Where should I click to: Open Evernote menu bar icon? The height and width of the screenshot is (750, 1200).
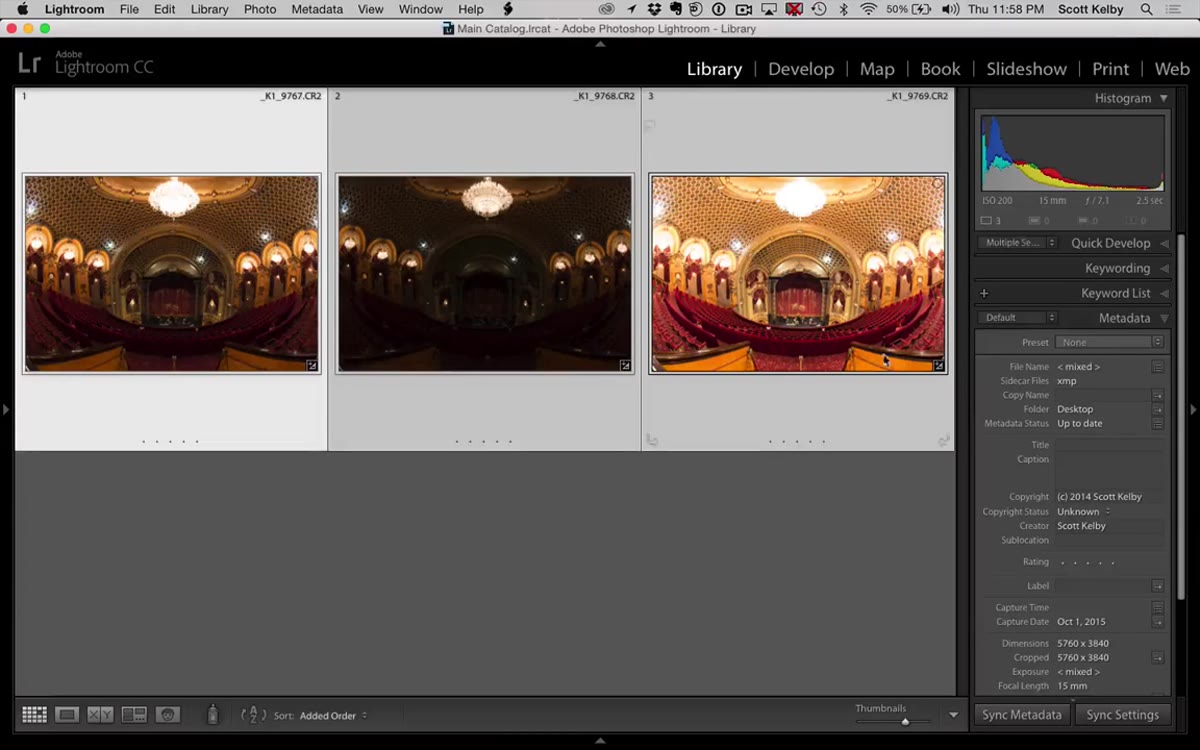click(675, 9)
